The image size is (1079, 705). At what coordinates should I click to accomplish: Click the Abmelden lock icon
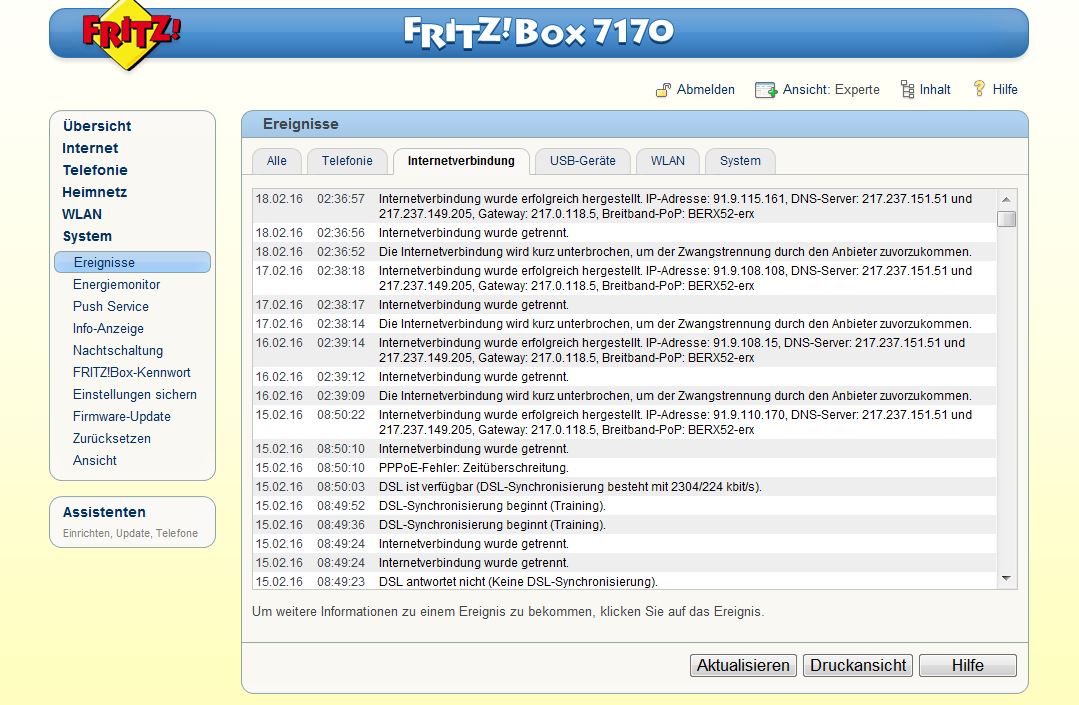[663, 90]
